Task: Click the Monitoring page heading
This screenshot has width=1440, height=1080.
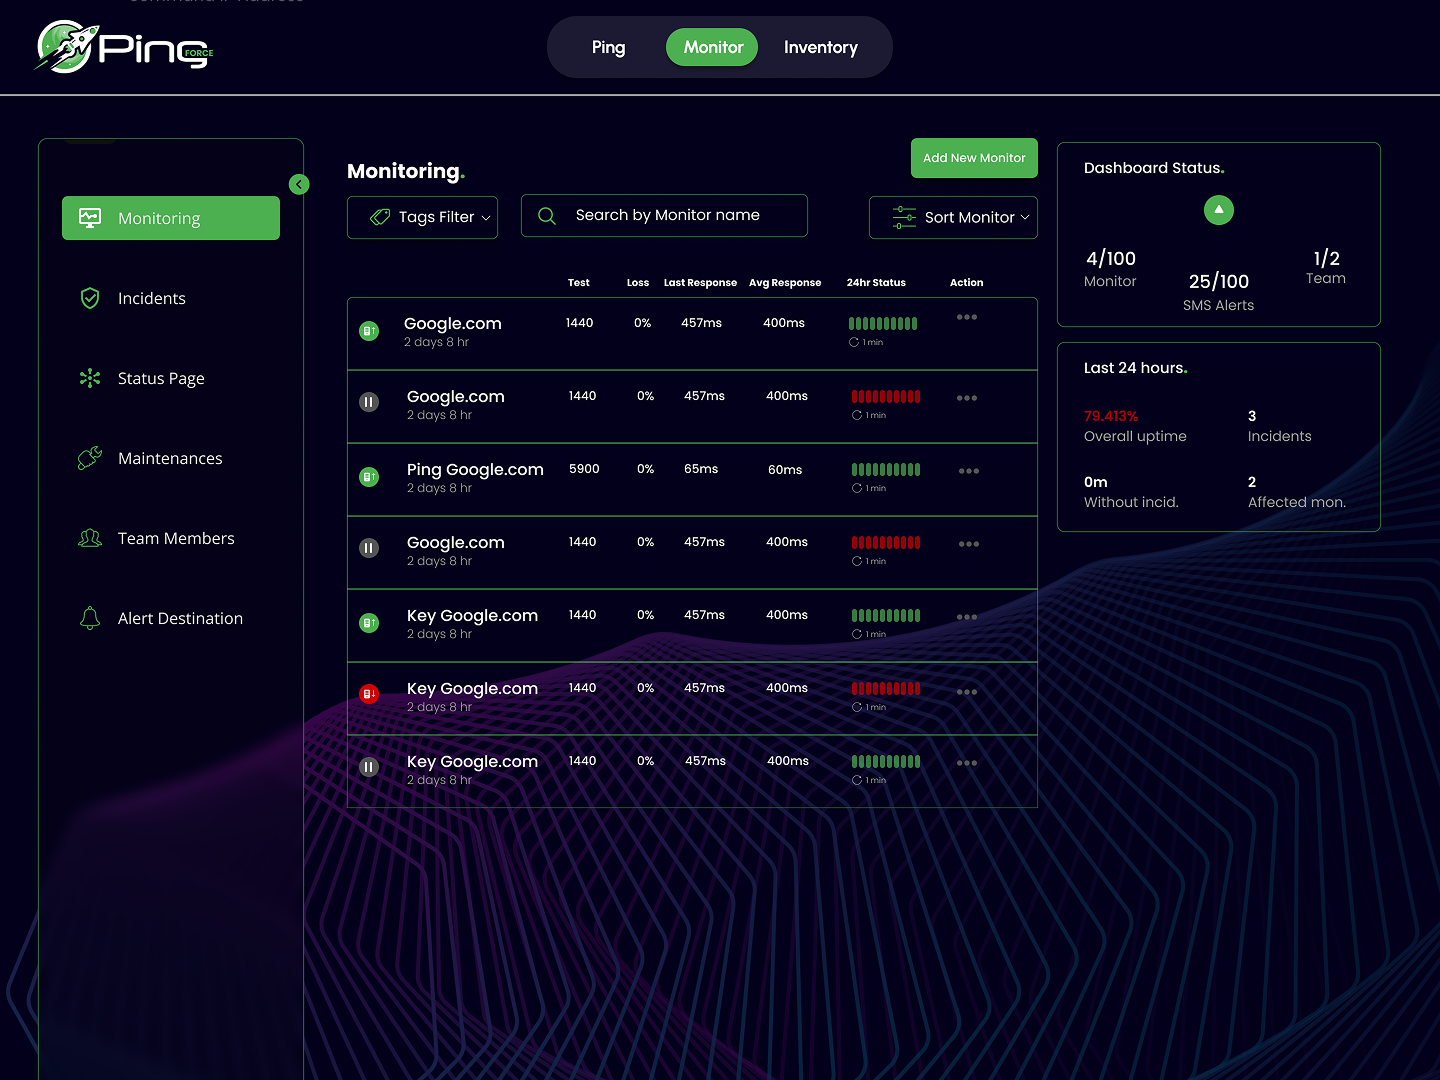Action: point(406,171)
